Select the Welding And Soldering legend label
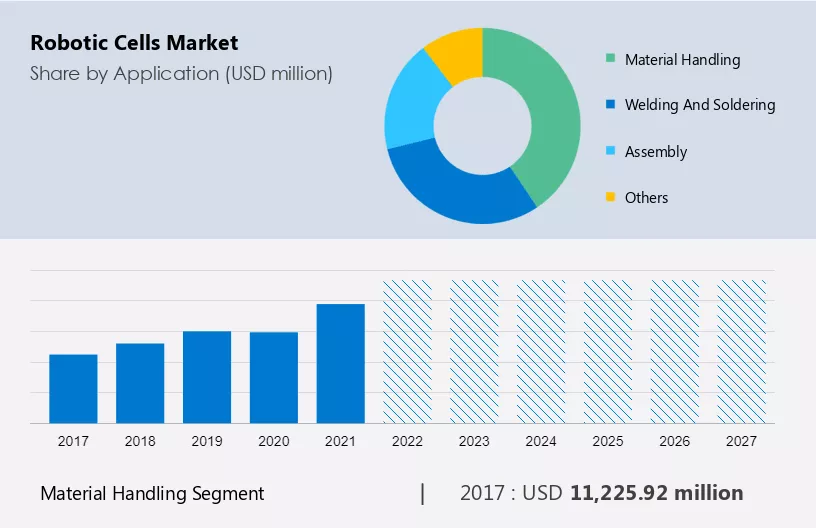The width and height of the screenshot is (816, 528). pos(700,105)
